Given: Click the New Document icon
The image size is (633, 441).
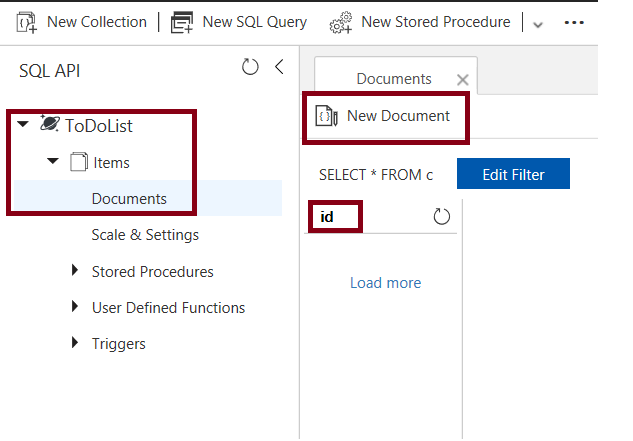Looking at the screenshot, I should tap(326, 116).
